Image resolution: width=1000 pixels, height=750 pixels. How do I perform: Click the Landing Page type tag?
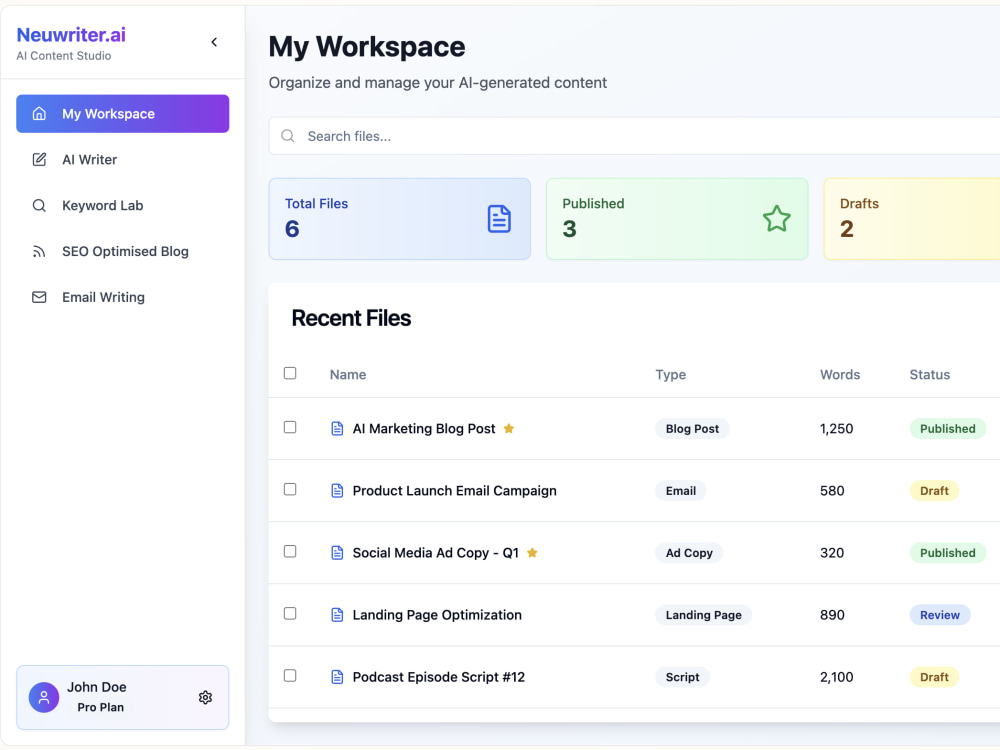(703, 615)
